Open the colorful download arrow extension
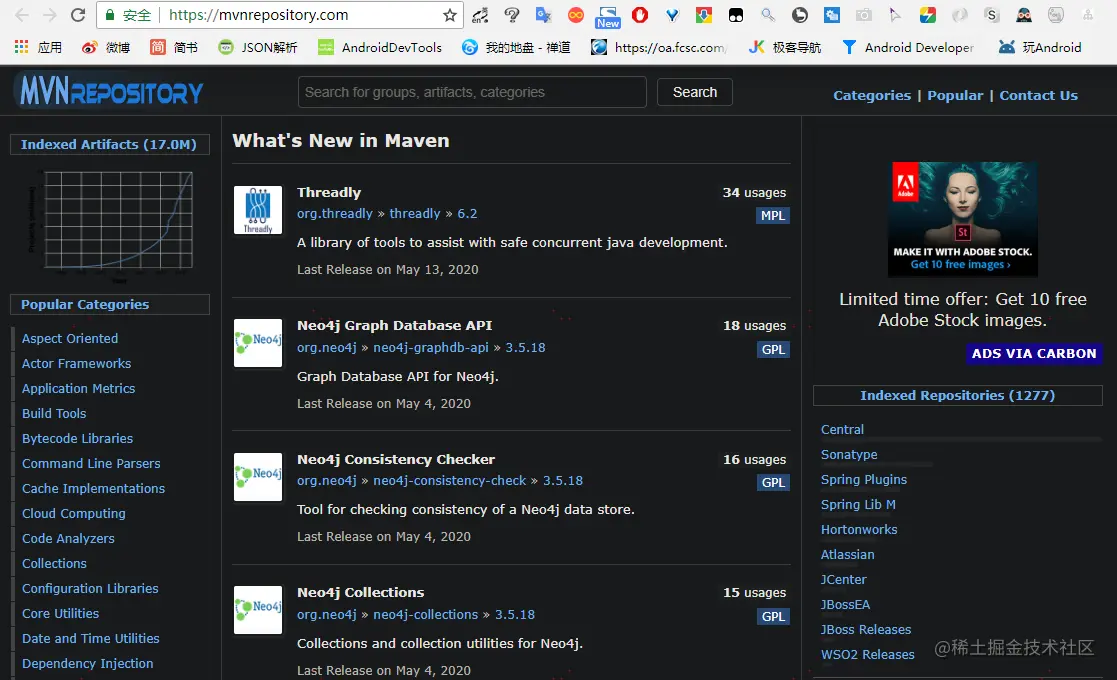Screen dimensions: 1117x680 click(x=704, y=15)
